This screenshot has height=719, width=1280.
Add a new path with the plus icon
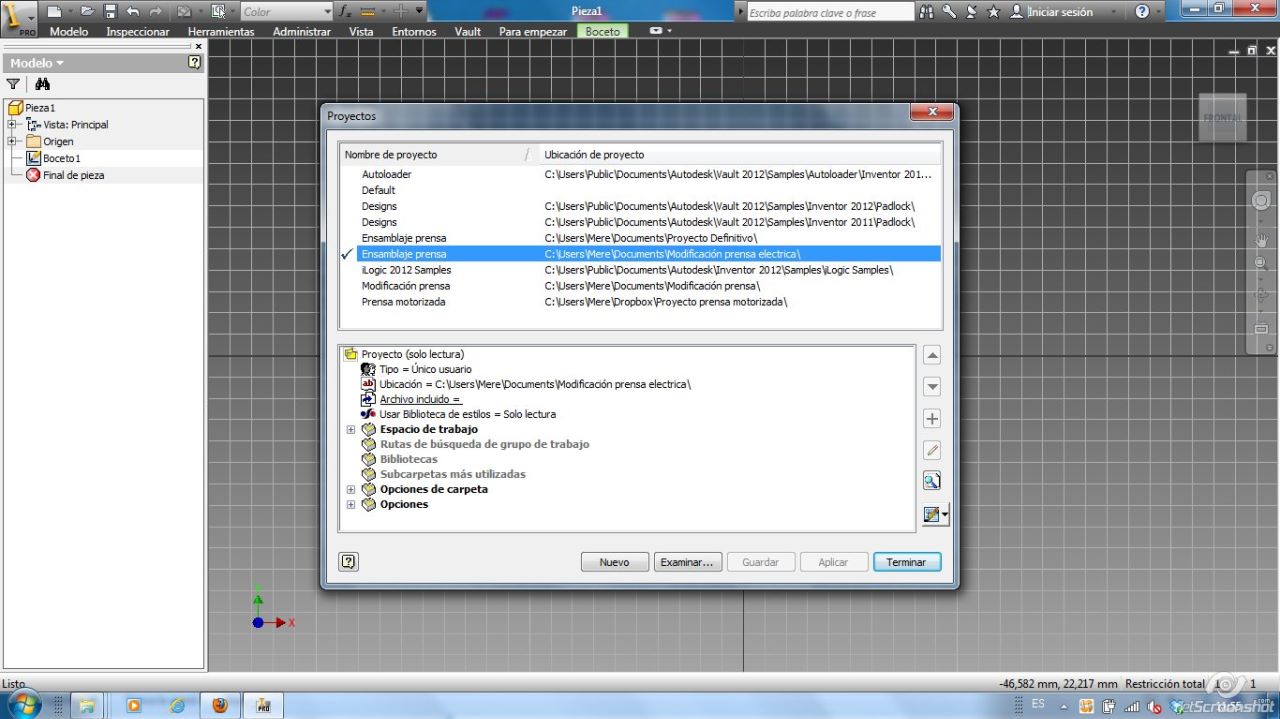(932, 419)
